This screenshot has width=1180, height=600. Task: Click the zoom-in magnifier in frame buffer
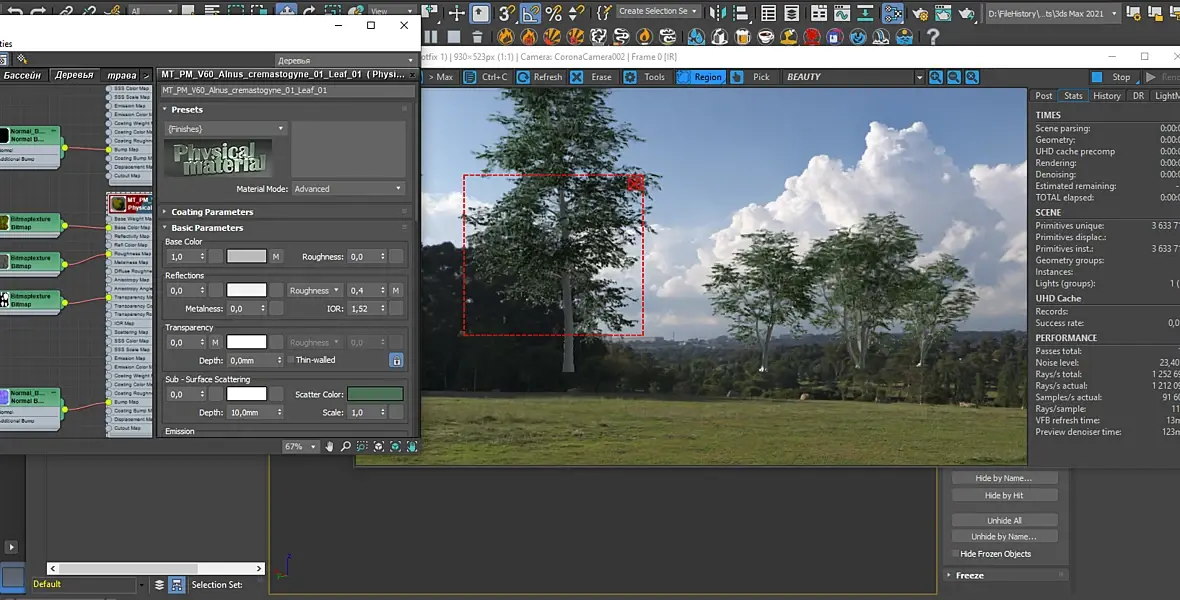pyautogui.click(x=936, y=77)
